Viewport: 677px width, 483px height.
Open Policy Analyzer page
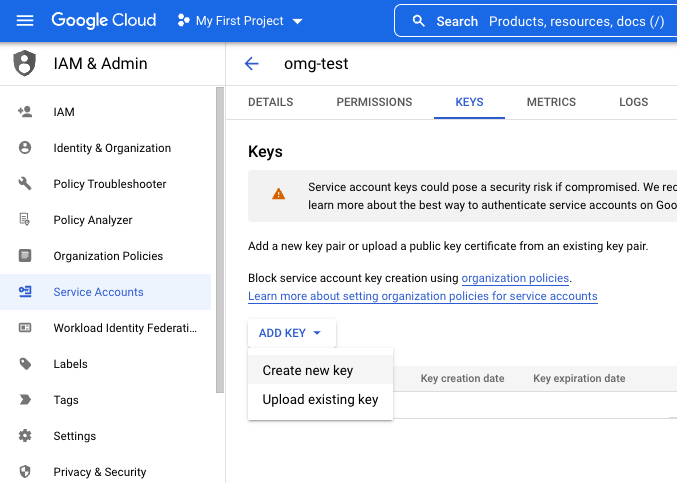click(x=105, y=220)
